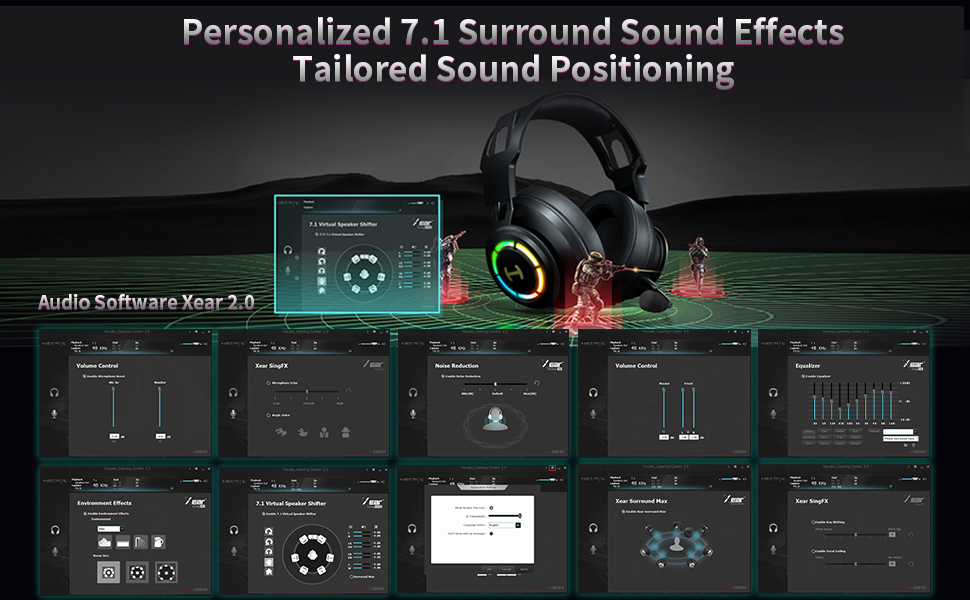The height and width of the screenshot is (600, 970).
Task: Click Mic In dB value field
Action: point(114,436)
